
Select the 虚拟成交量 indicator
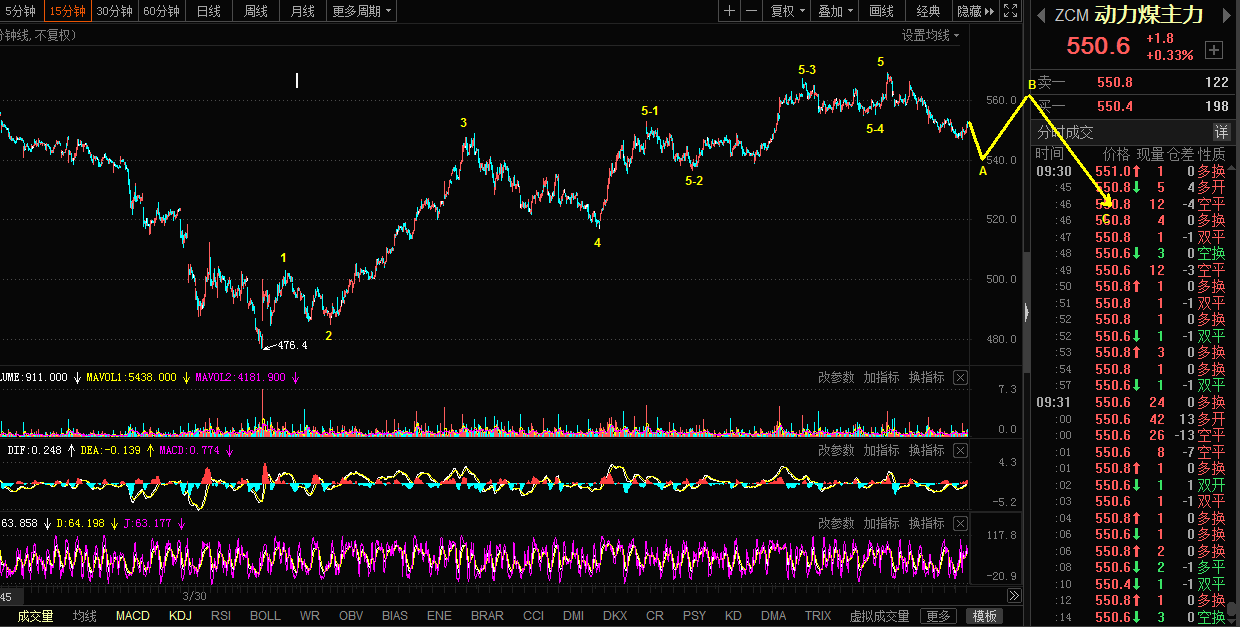880,616
